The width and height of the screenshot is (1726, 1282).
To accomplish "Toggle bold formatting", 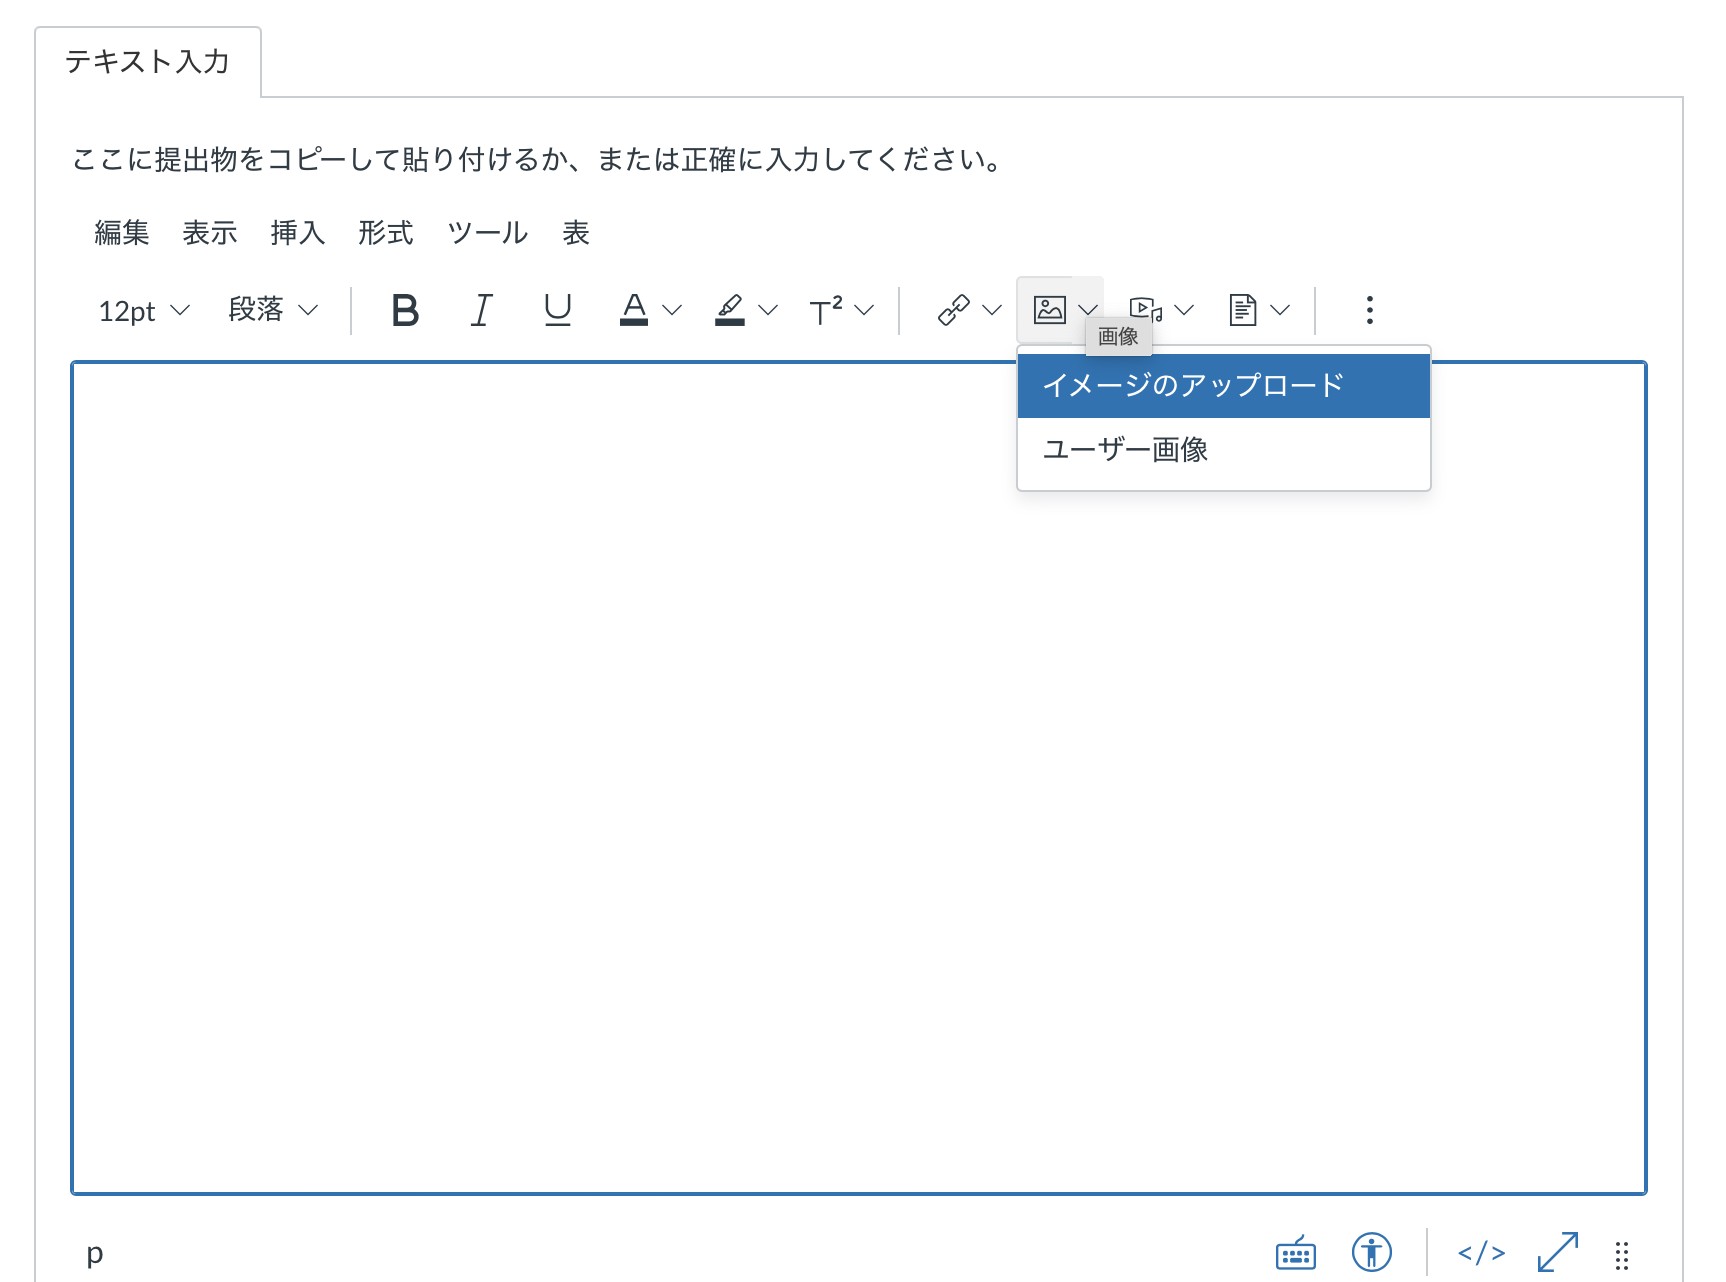I will [405, 311].
